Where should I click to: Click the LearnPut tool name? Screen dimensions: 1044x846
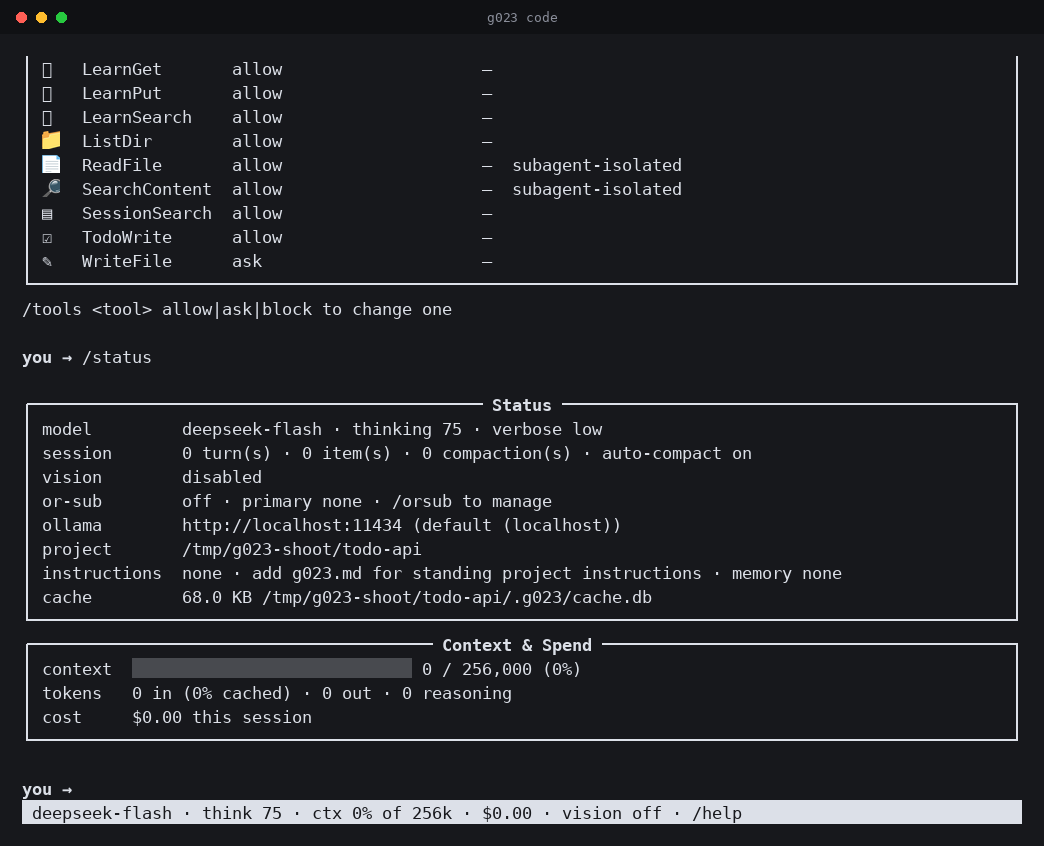point(122,93)
